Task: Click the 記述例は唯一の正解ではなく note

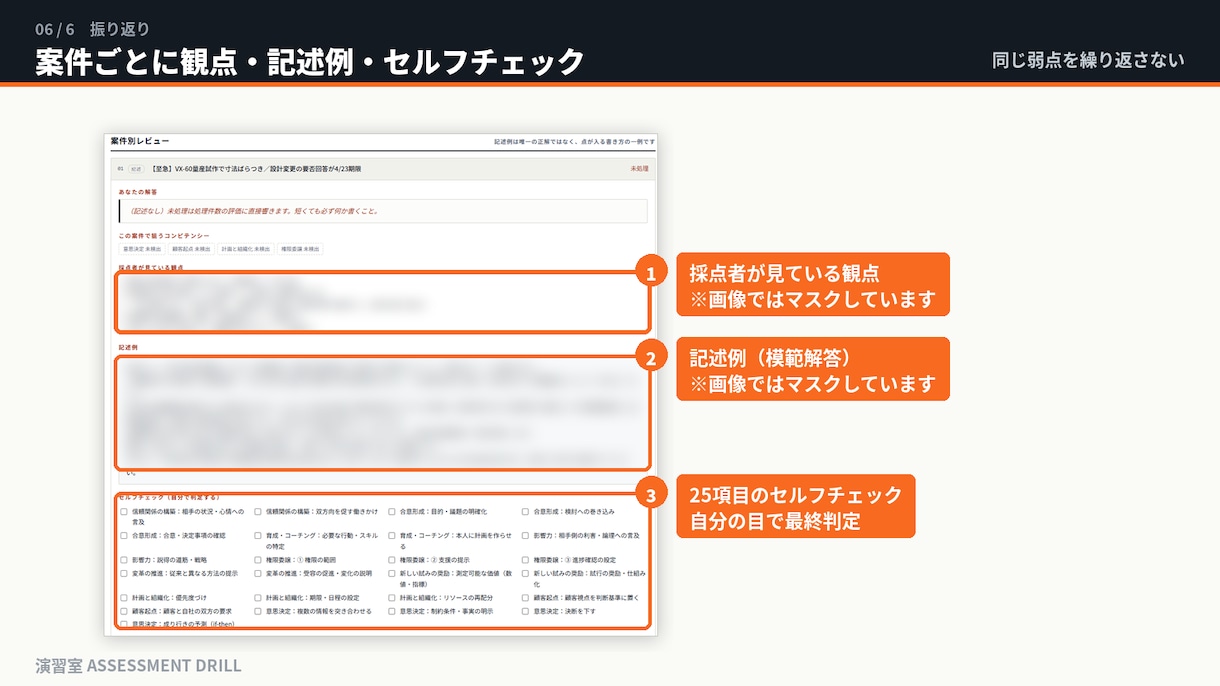Action: click(x=575, y=142)
